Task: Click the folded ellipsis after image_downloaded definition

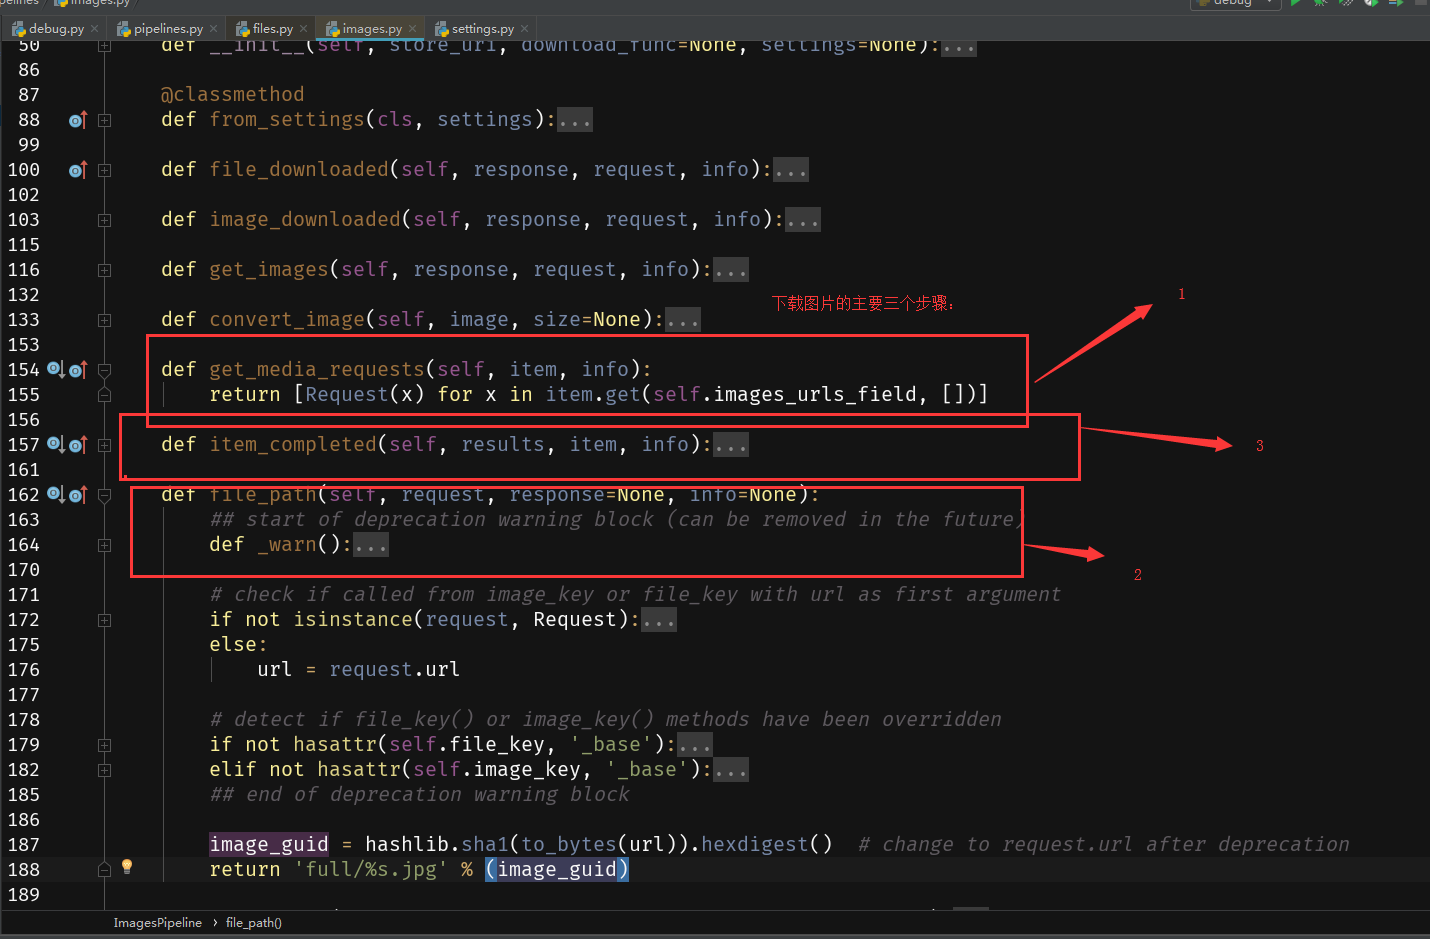Action: (802, 220)
